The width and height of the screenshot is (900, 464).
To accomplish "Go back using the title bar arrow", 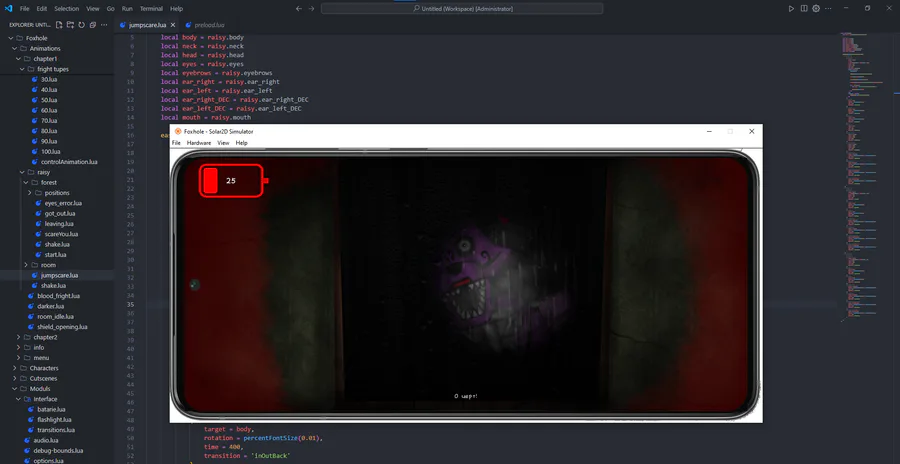I will pyautogui.click(x=298, y=9).
